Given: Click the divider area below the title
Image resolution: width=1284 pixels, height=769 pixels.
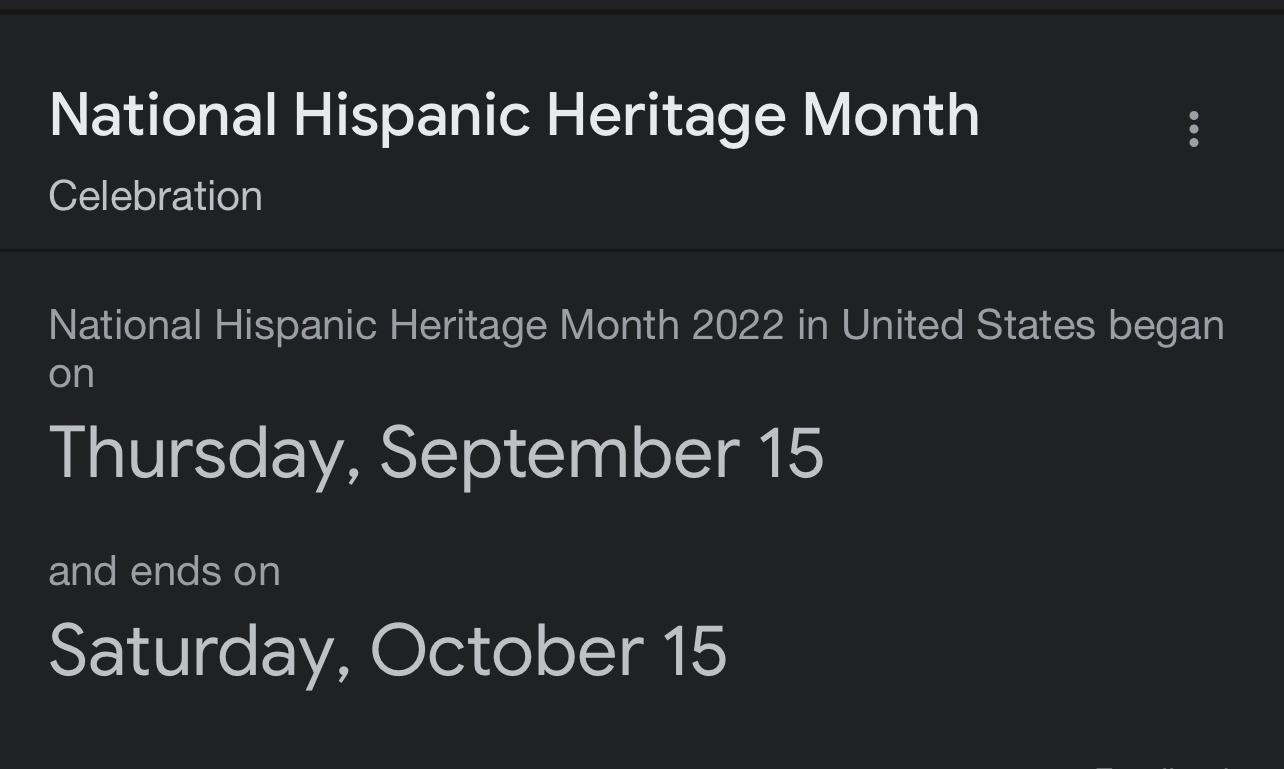Looking at the screenshot, I should tap(640, 248).
